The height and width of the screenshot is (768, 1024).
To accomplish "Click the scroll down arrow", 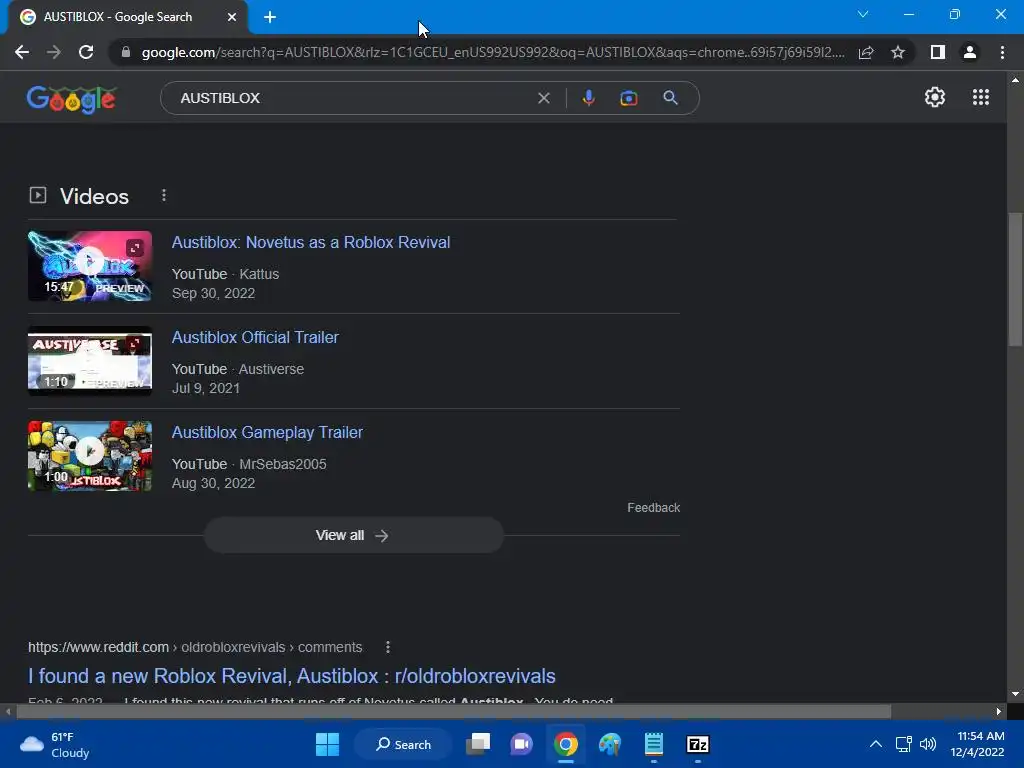I will (x=1015, y=694).
